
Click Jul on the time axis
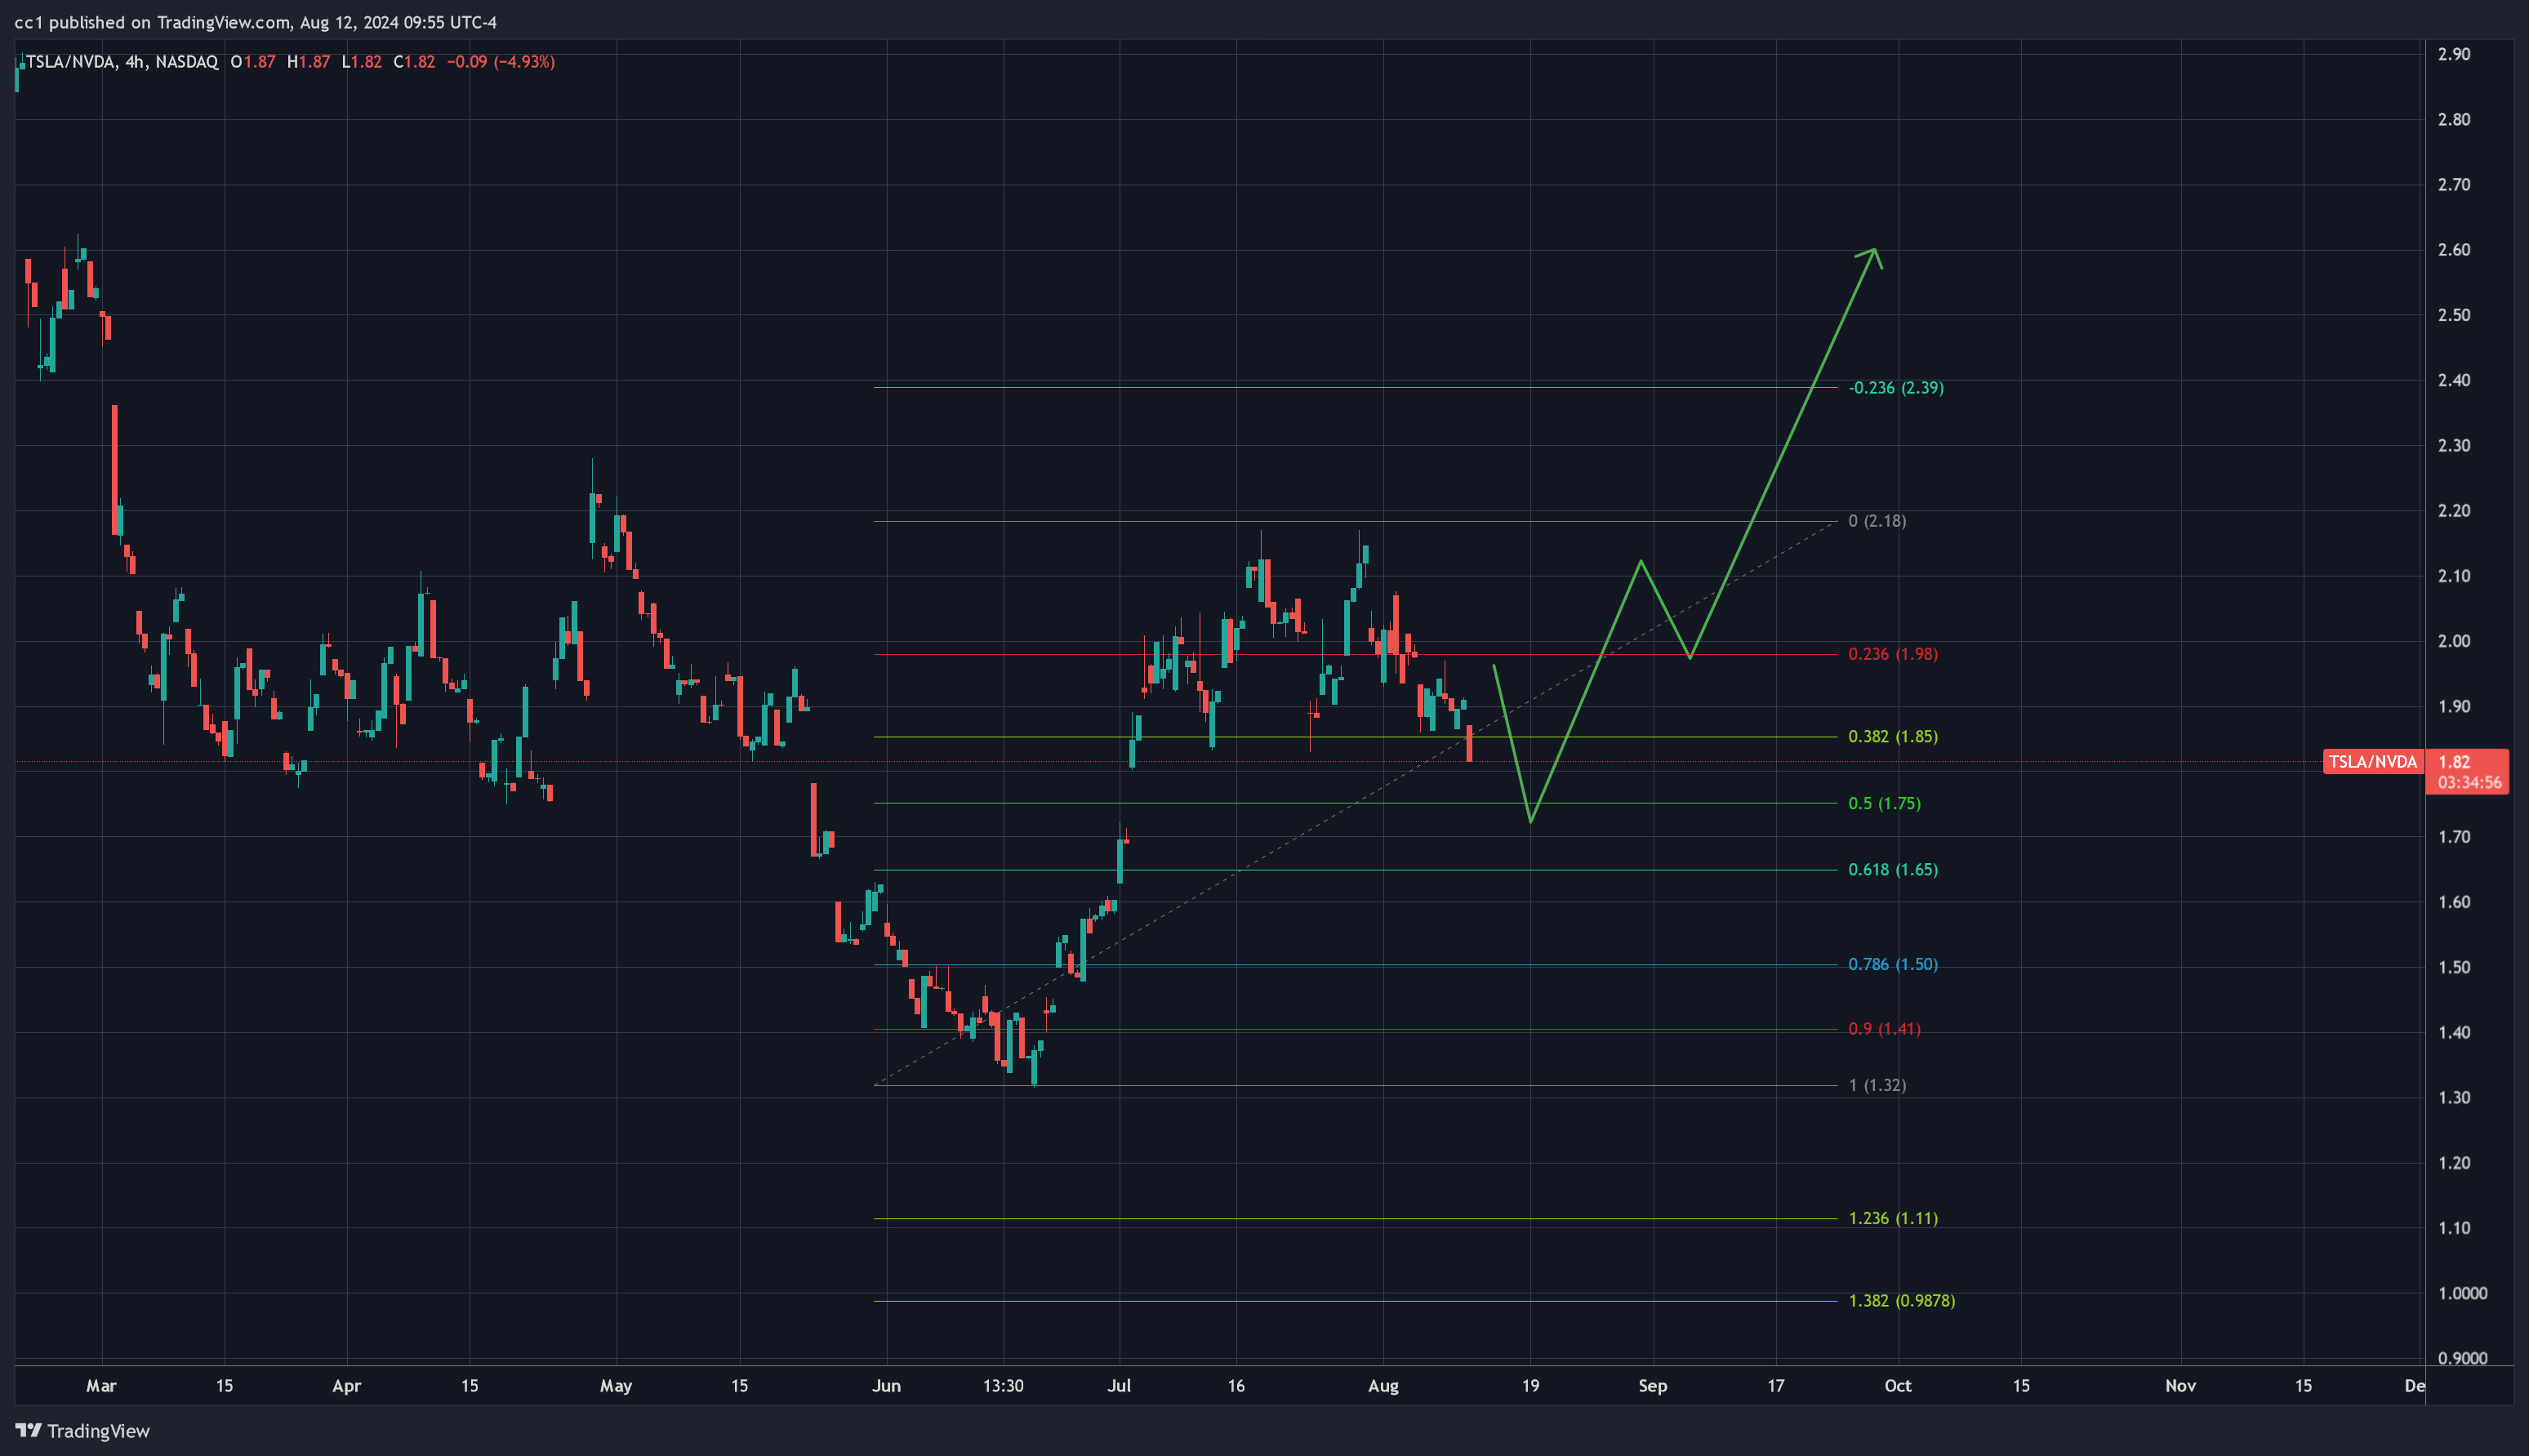[1119, 1386]
